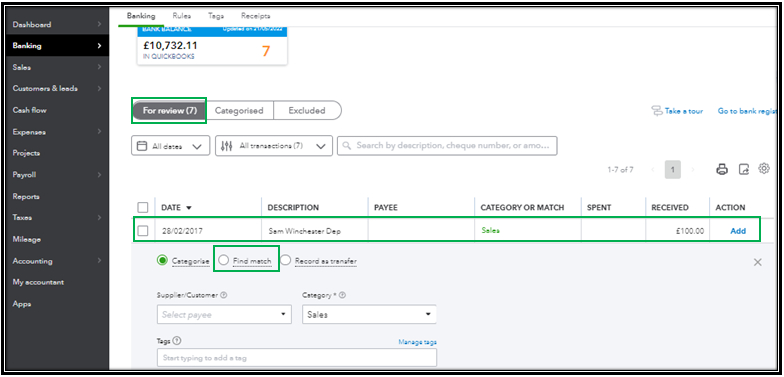Select page 1 button

[672, 170]
